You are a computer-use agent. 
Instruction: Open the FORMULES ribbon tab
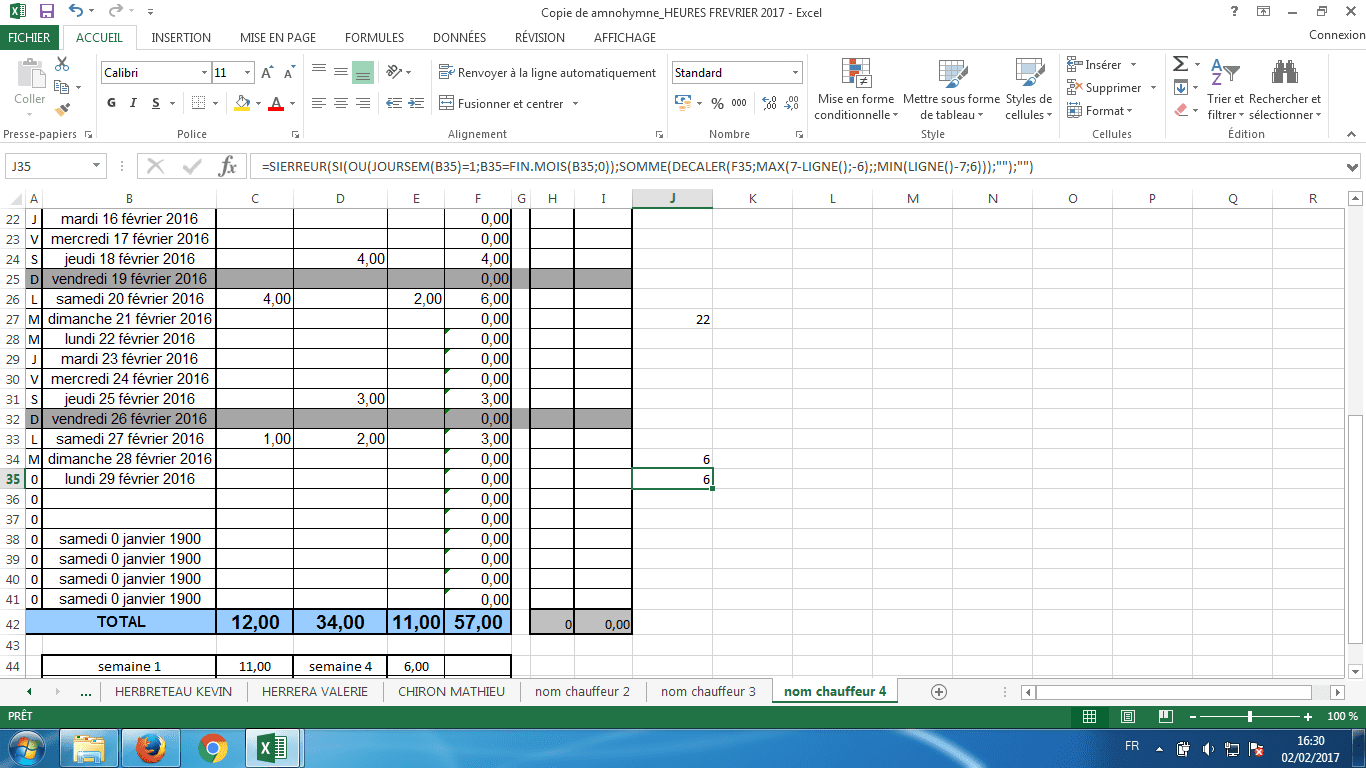(x=374, y=37)
